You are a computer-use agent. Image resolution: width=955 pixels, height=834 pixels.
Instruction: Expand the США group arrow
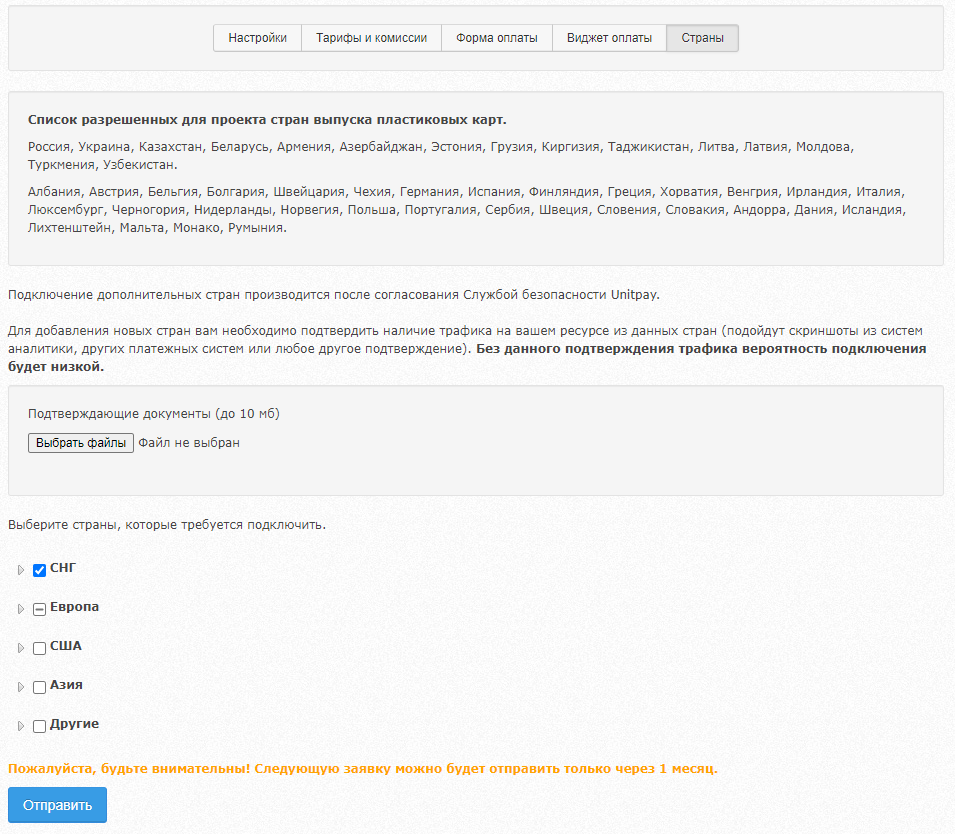[x=21, y=648]
